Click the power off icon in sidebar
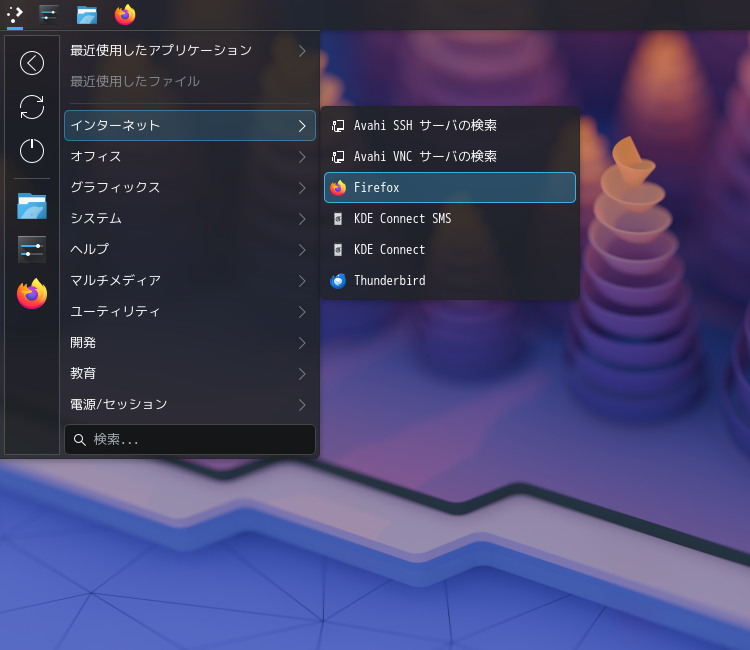This screenshot has height=650, width=750. point(32,151)
